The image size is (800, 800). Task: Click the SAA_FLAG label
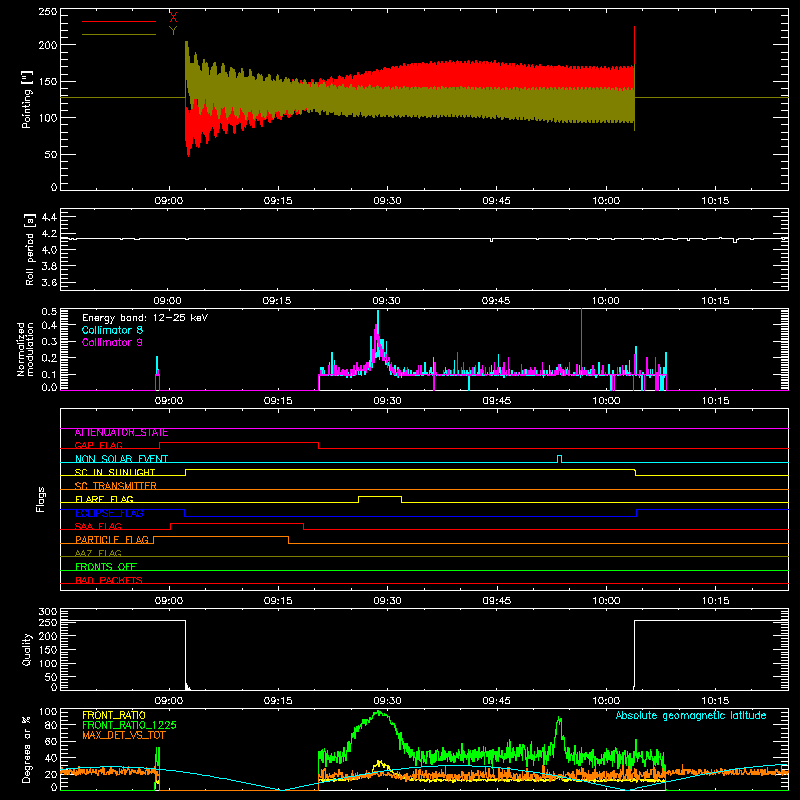pyautogui.click(x=98, y=526)
